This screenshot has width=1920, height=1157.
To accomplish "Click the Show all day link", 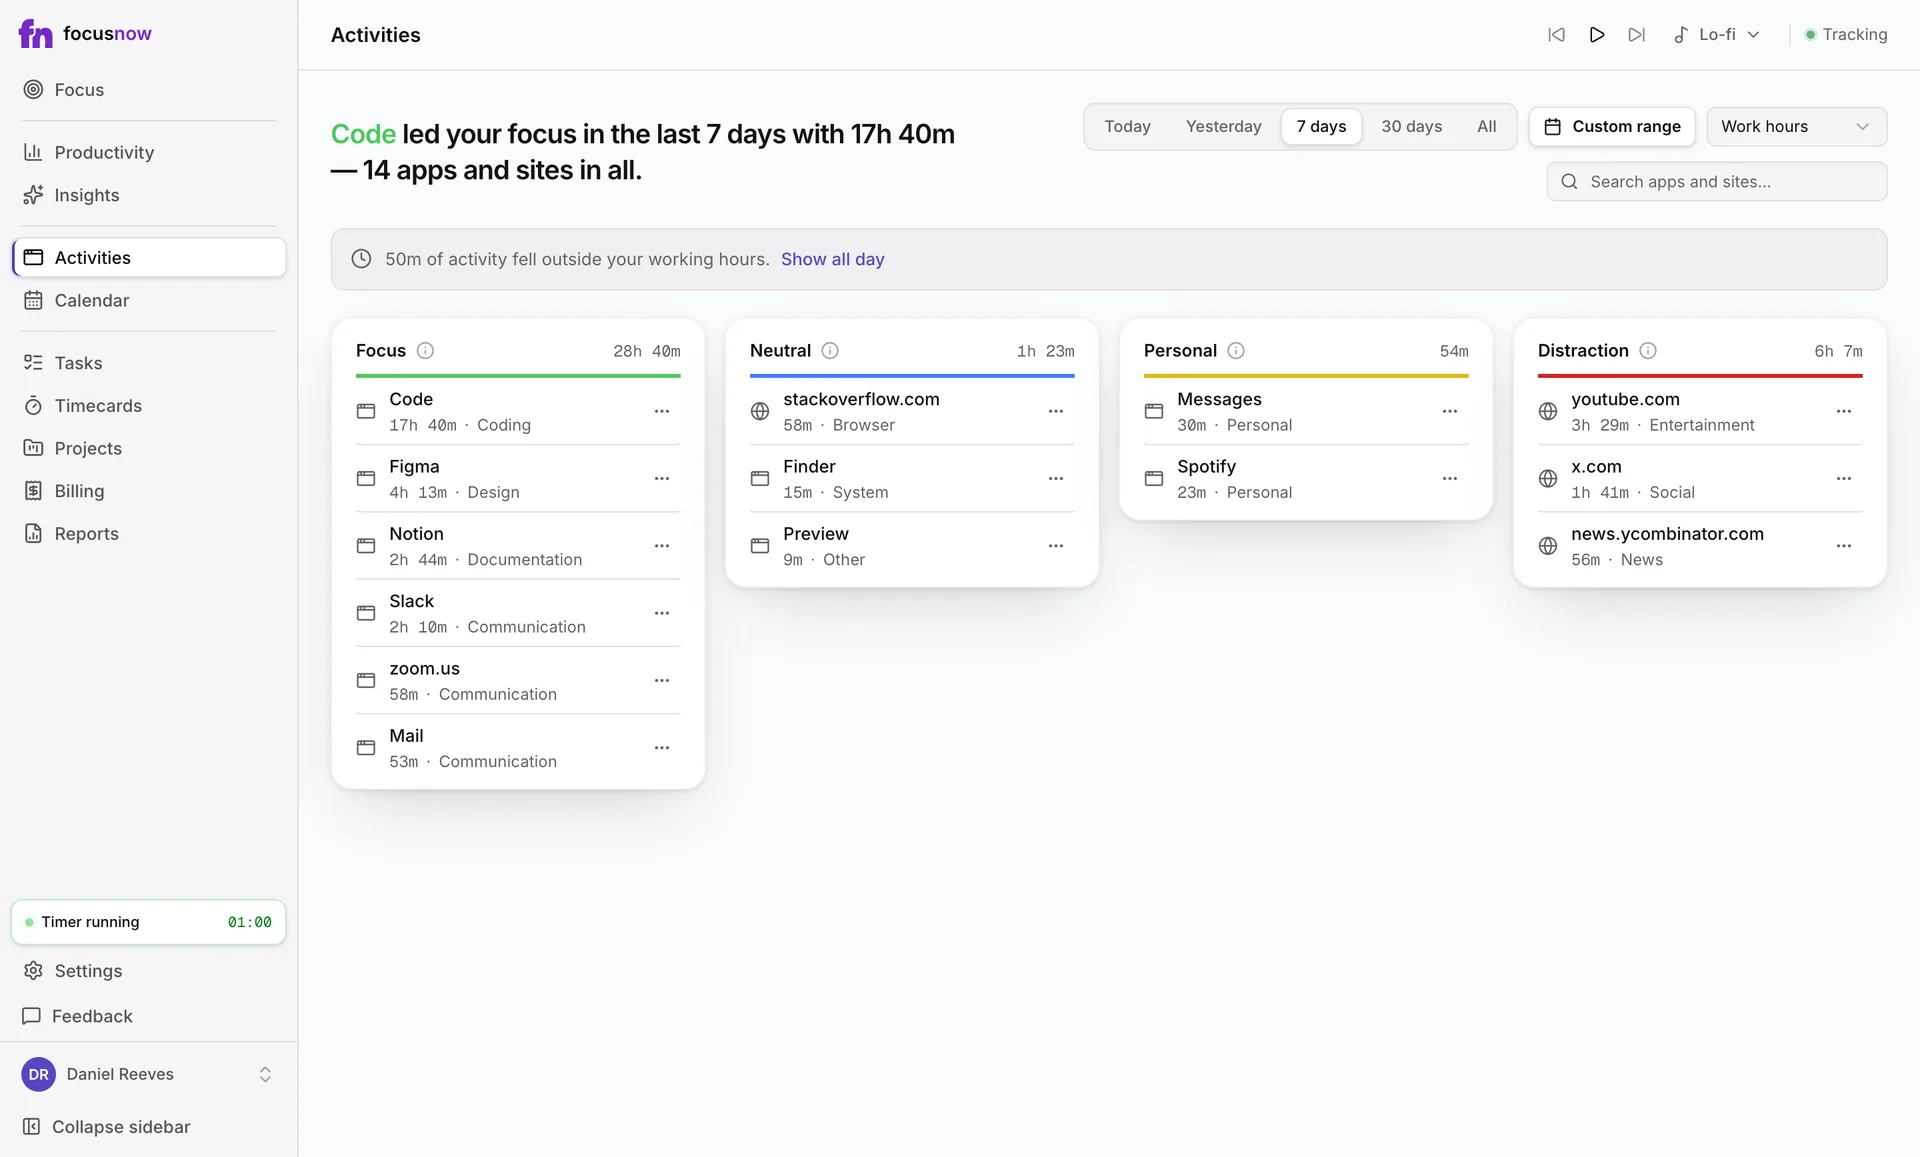I will coord(832,260).
